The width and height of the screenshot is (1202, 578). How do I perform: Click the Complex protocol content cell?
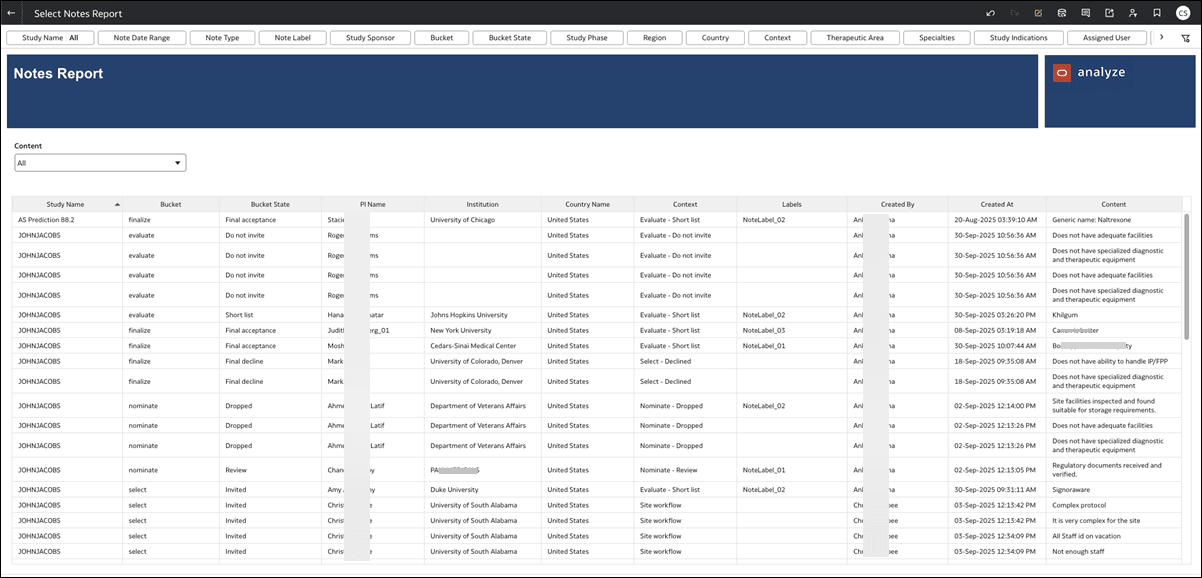pos(1113,505)
